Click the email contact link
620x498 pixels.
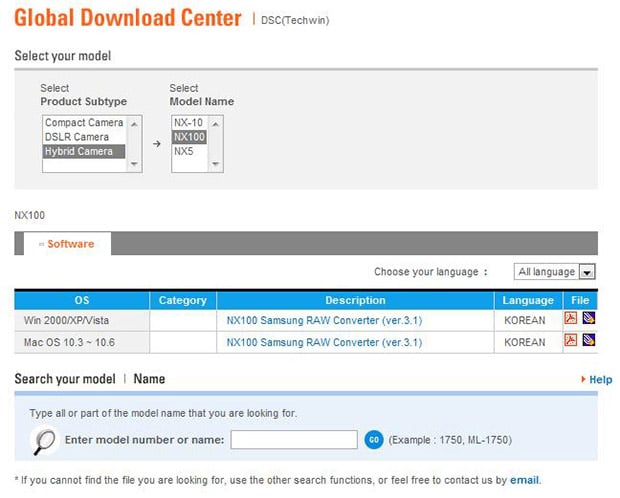524,480
